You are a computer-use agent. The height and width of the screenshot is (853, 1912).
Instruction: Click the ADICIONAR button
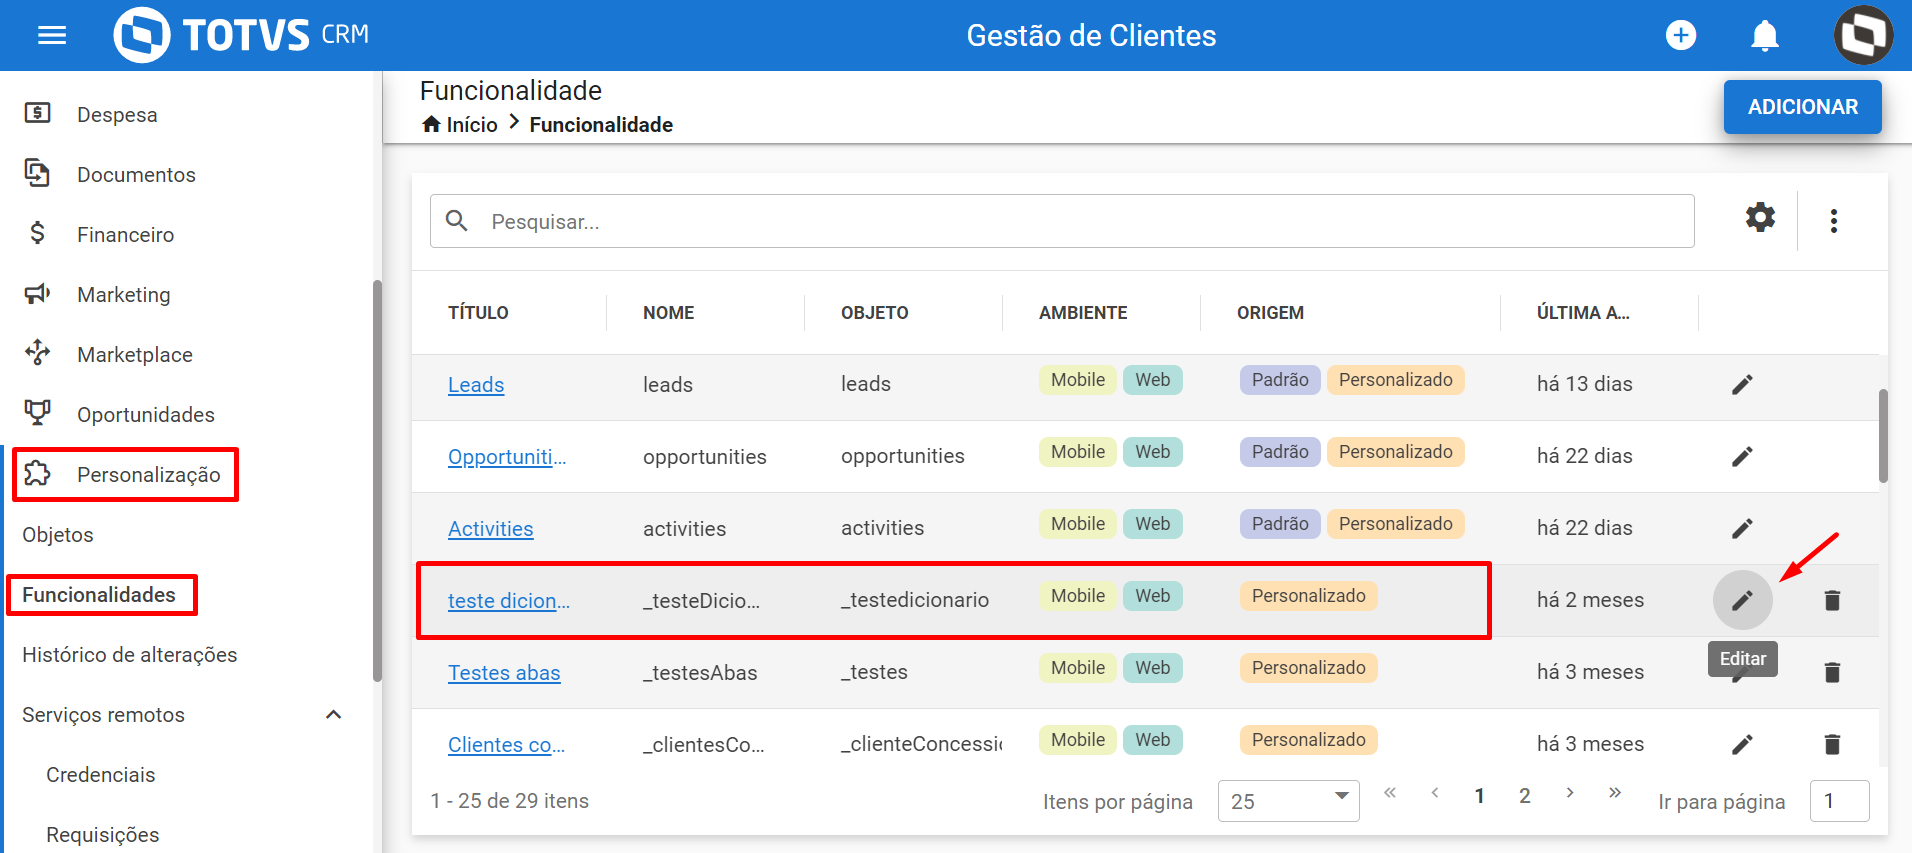tap(1803, 107)
